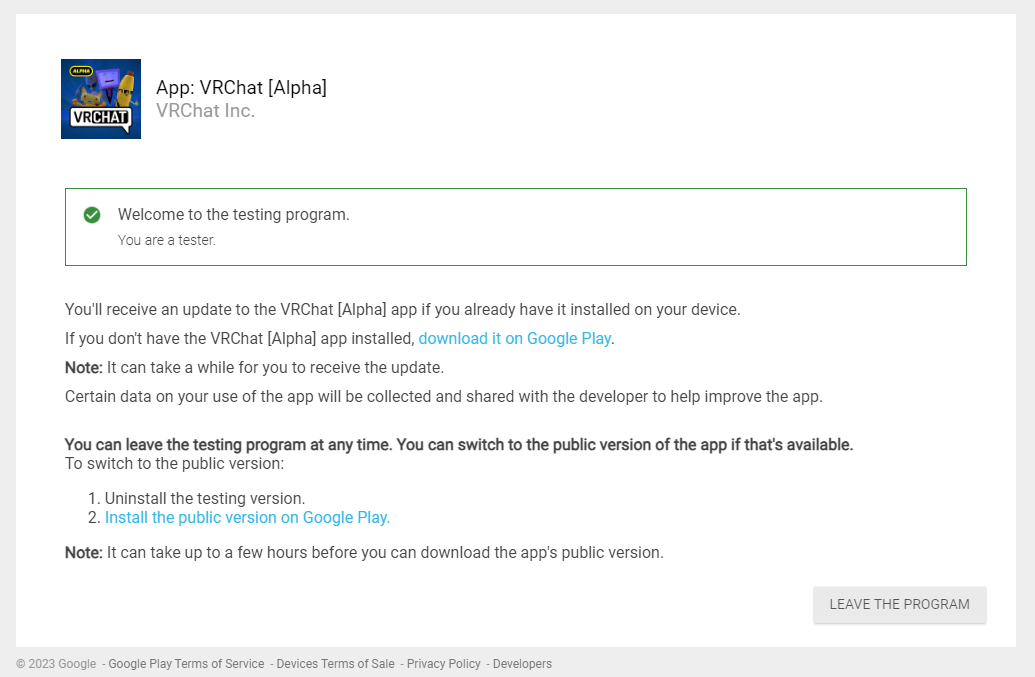Open the Developers page

click(522, 663)
